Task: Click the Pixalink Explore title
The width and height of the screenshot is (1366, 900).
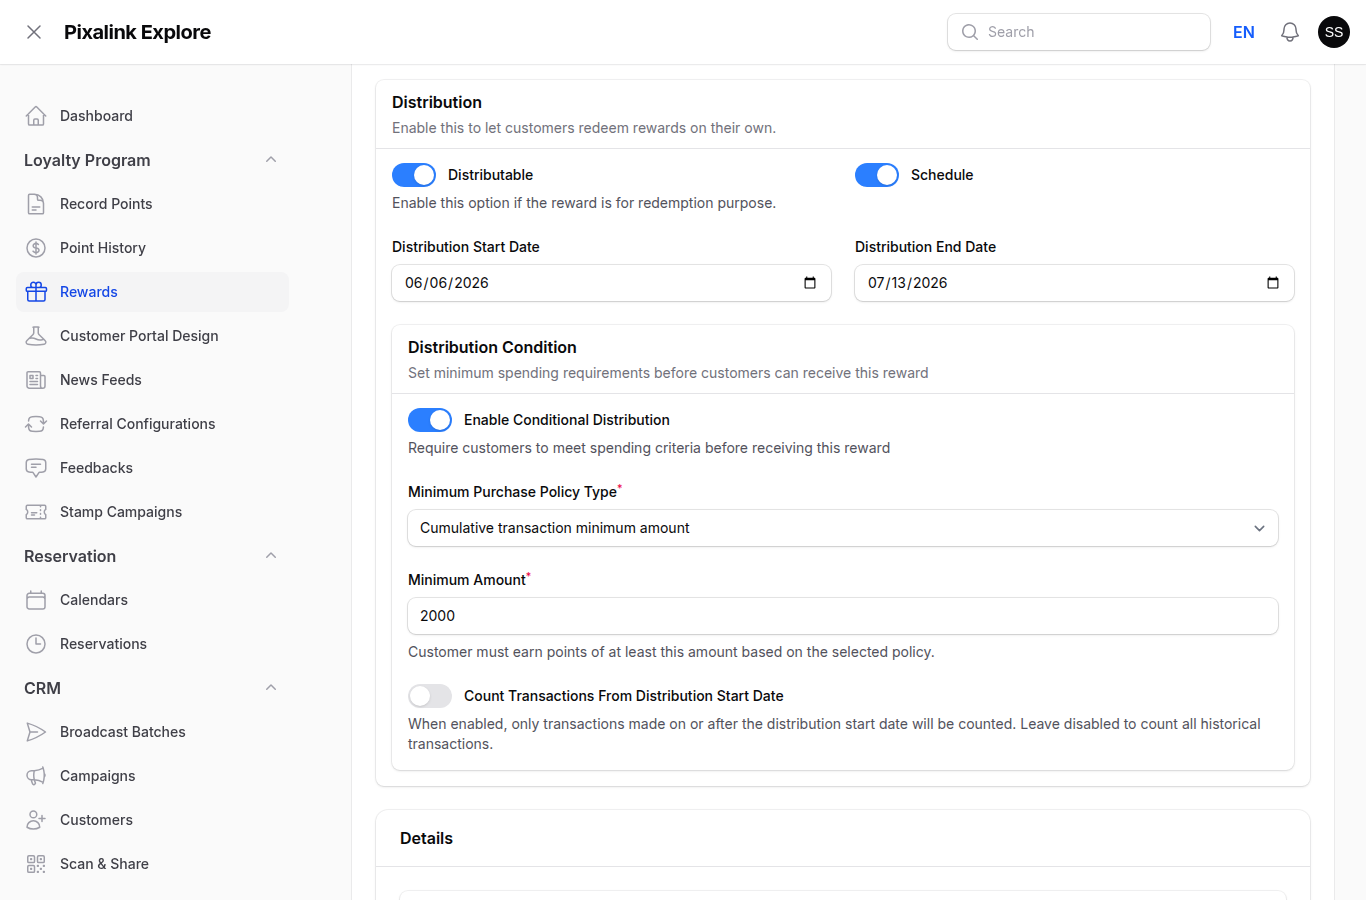Action: tap(137, 32)
